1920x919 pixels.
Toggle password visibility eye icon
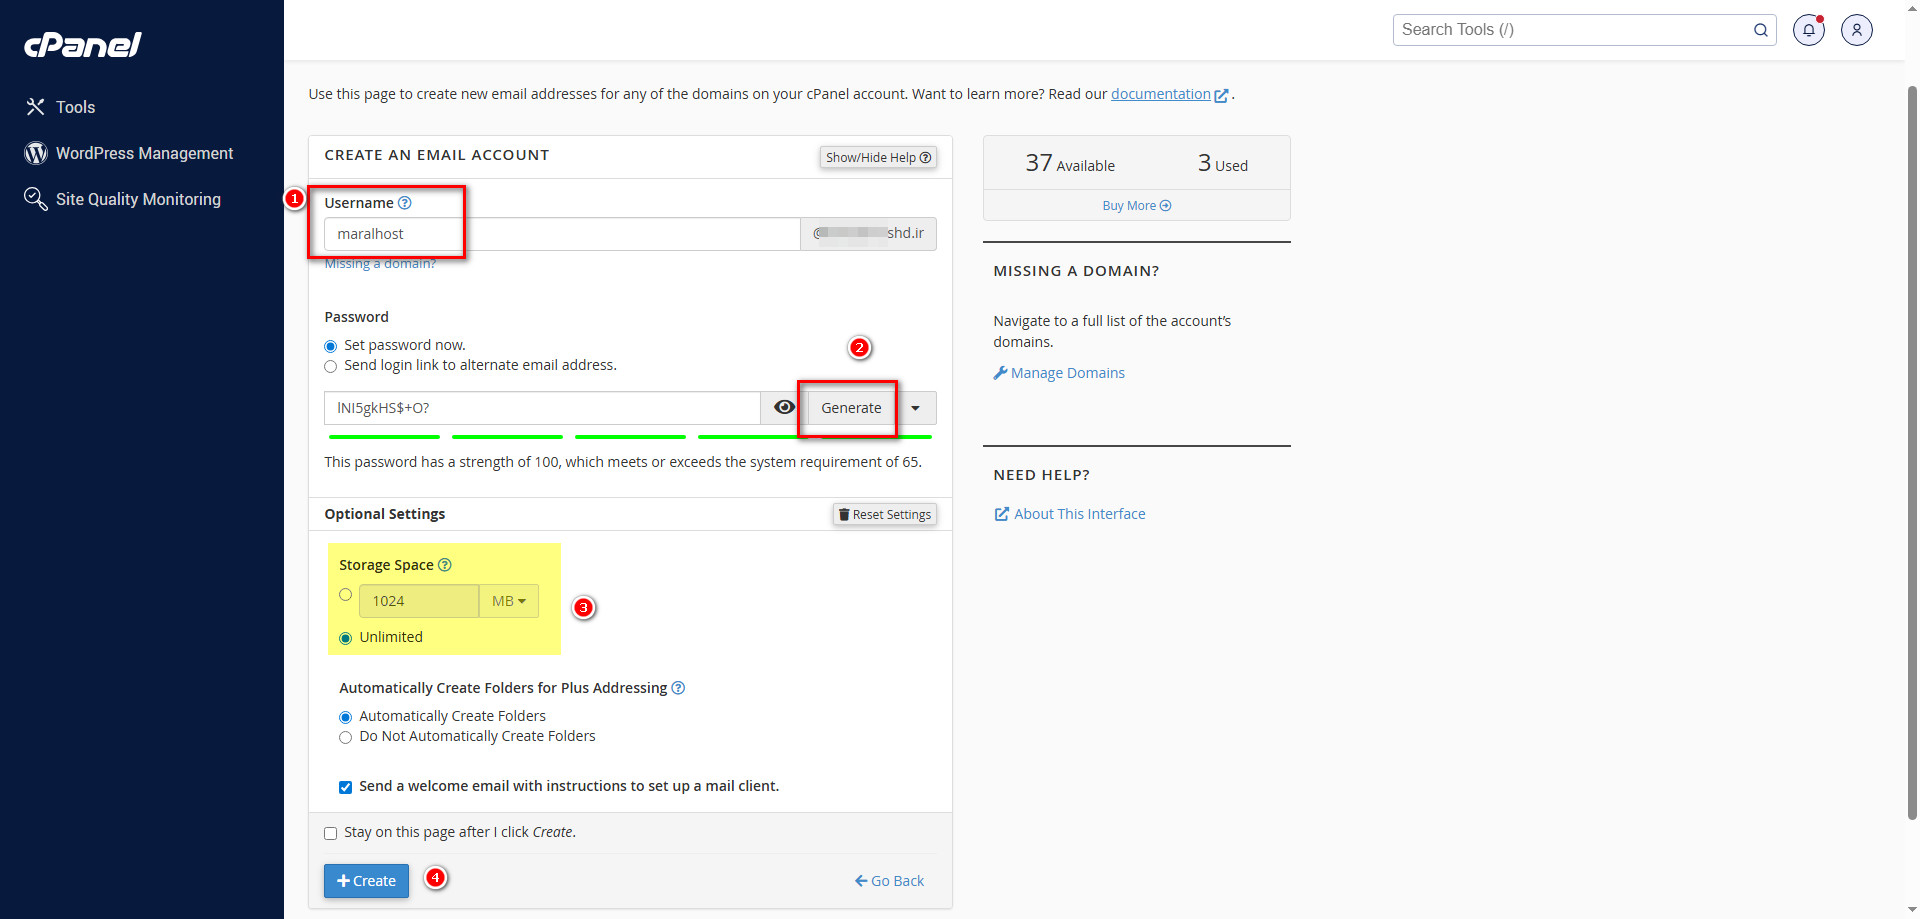(x=784, y=408)
